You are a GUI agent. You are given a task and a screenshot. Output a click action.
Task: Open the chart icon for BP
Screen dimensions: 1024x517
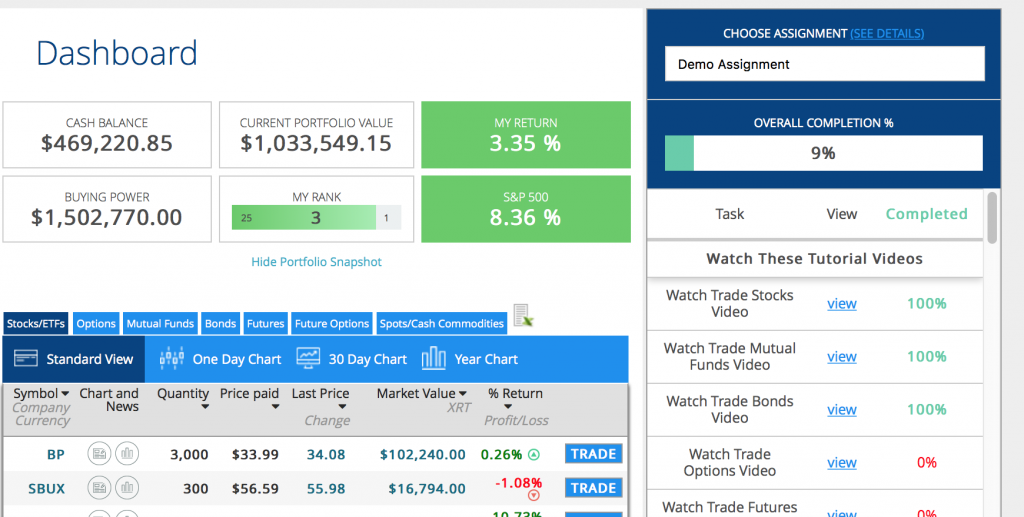(127, 454)
